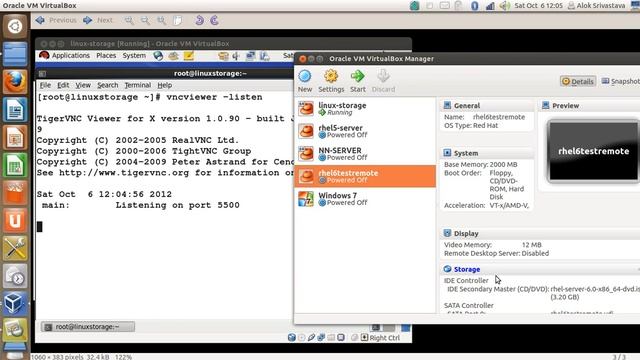The height and width of the screenshot is (360, 640).
Task: Open the guest Applications menu
Action: point(70,56)
